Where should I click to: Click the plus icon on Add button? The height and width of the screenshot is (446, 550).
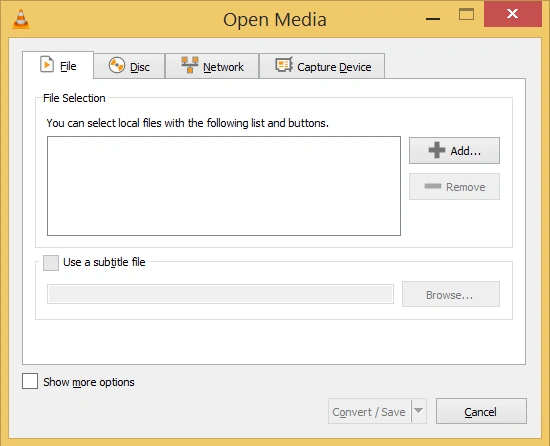437,150
